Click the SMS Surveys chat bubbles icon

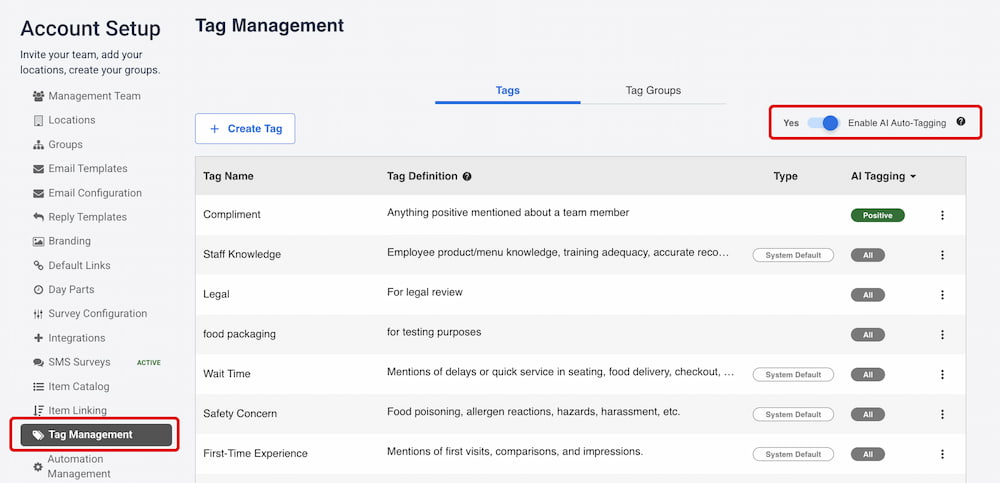[x=38, y=362]
